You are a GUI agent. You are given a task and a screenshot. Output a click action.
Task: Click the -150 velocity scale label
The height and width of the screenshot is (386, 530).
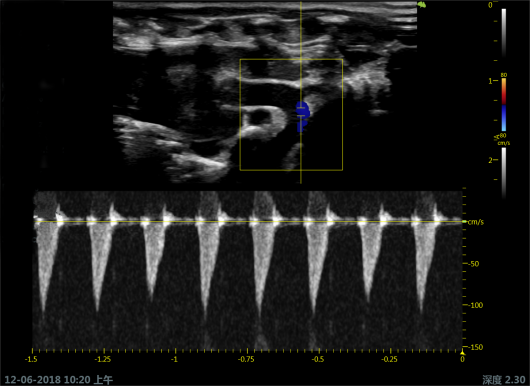click(475, 347)
